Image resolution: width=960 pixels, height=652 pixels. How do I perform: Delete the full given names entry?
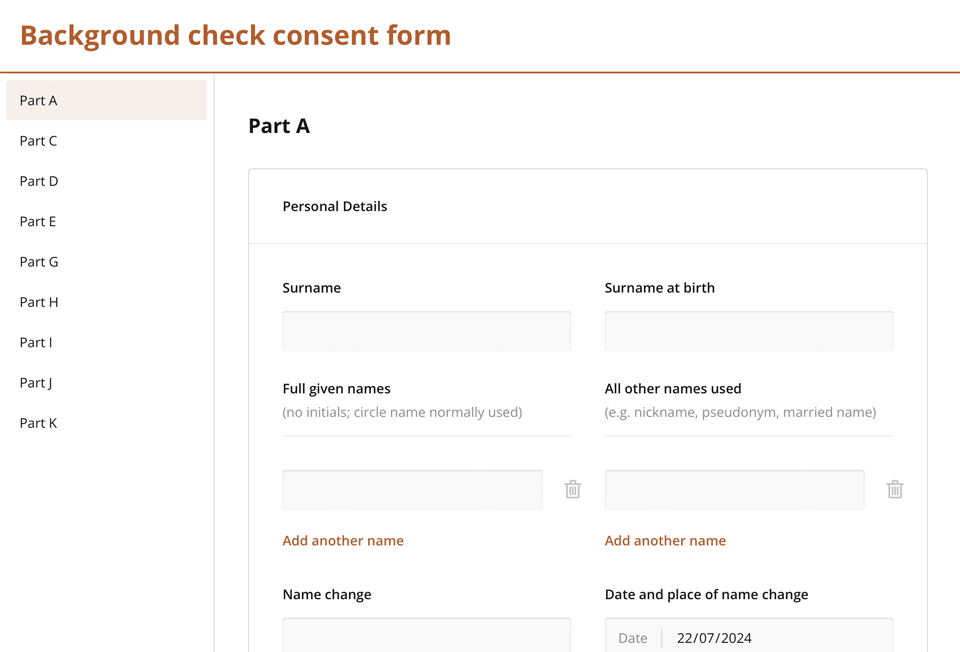(x=573, y=489)
